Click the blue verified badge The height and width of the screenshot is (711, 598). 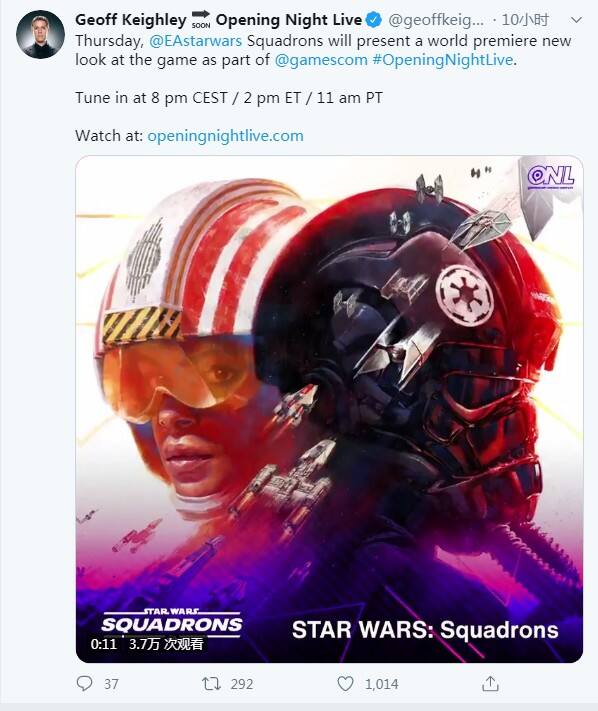(374, 20)
